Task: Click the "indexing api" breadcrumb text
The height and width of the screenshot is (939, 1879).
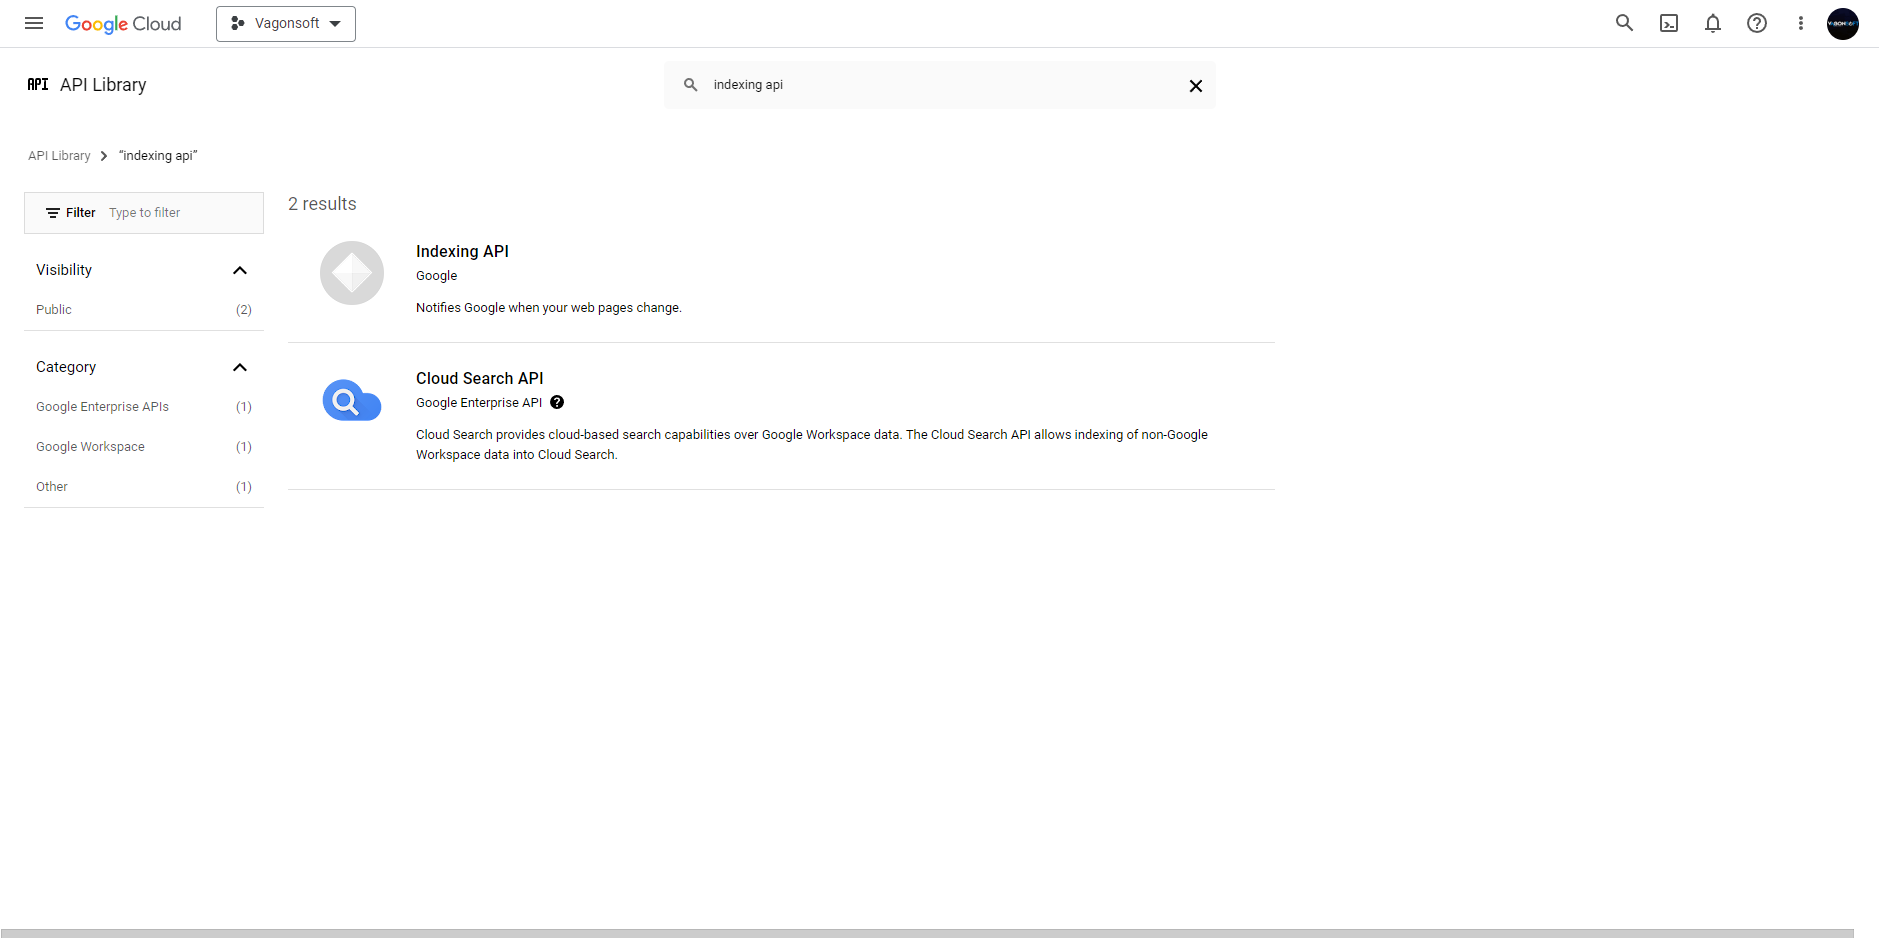Action: tap(158, 156)
